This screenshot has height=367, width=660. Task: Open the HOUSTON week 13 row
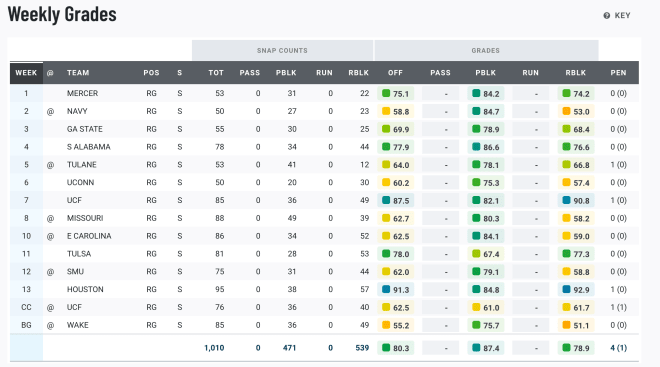pyautogui.click(x=324, y=290)
